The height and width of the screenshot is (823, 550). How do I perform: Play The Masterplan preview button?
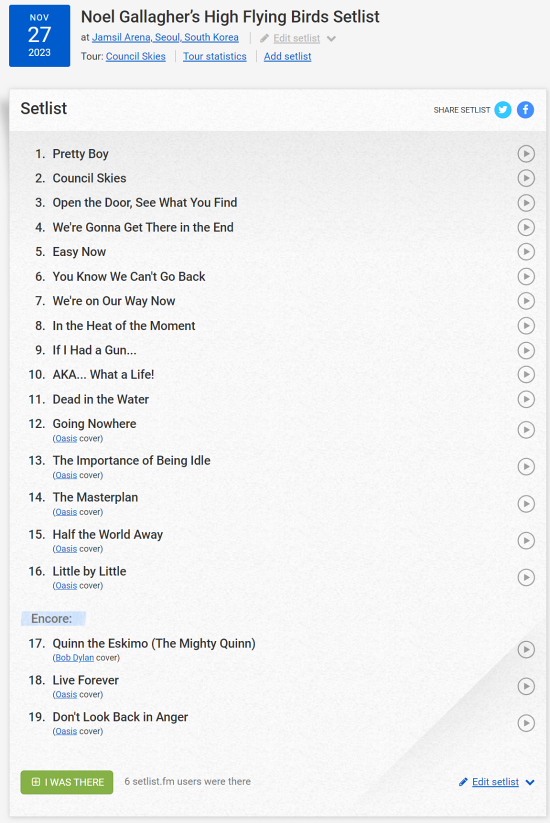click(x=526, y=504)
